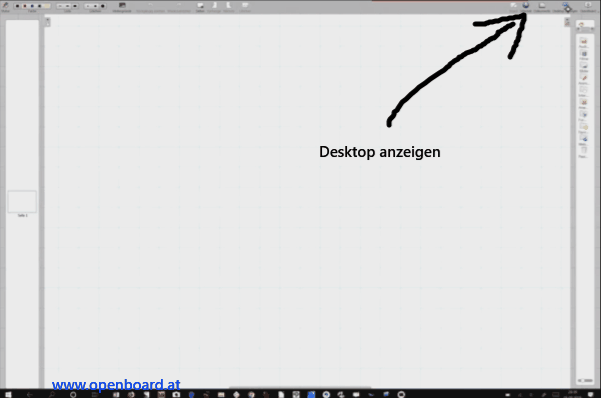Open the Seiten page options

(x=200, y=5)
